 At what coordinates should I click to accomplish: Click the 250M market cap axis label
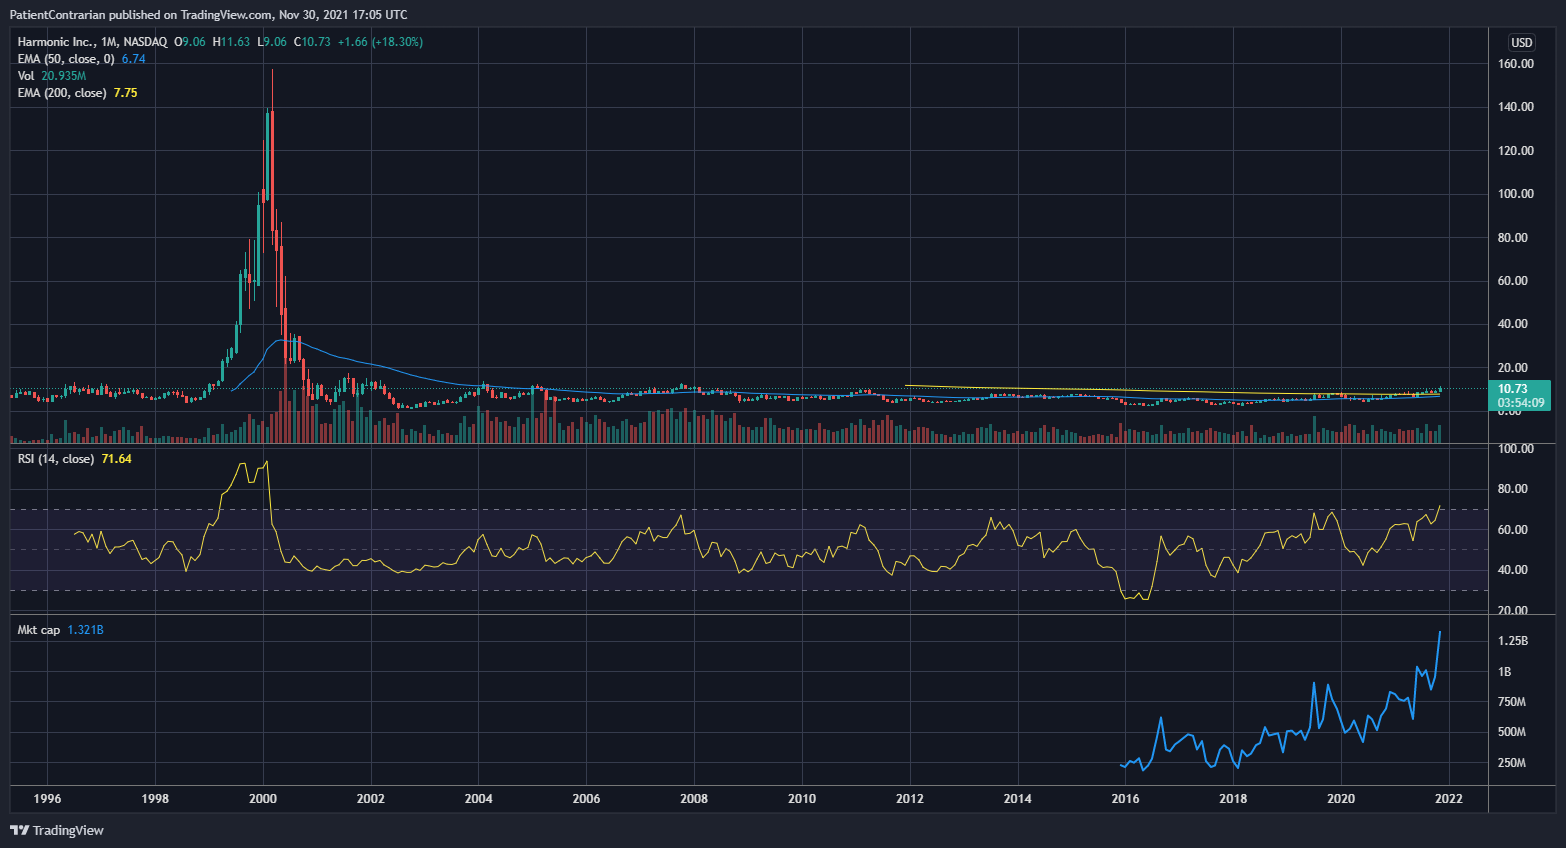pyautogui.click(x=1512, y=763)
